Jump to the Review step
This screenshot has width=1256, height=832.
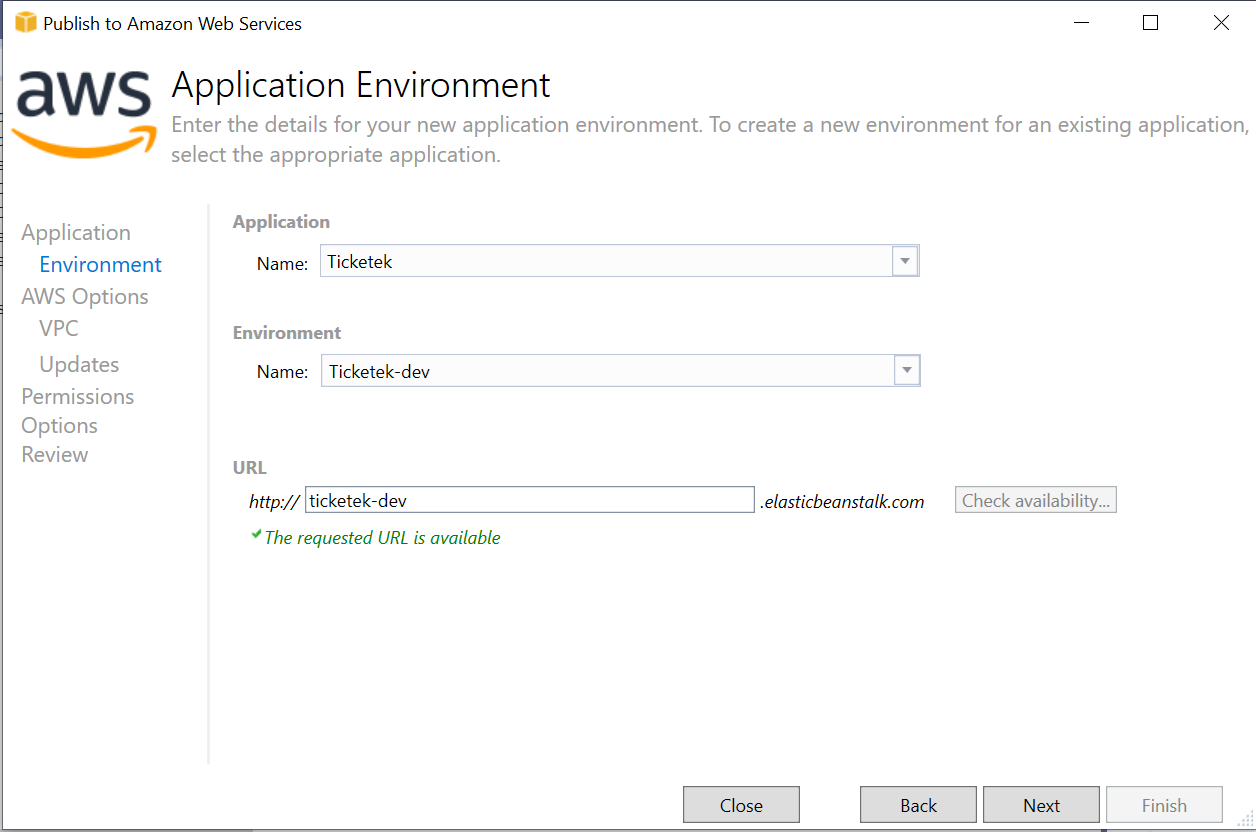(x=54, y=454)
